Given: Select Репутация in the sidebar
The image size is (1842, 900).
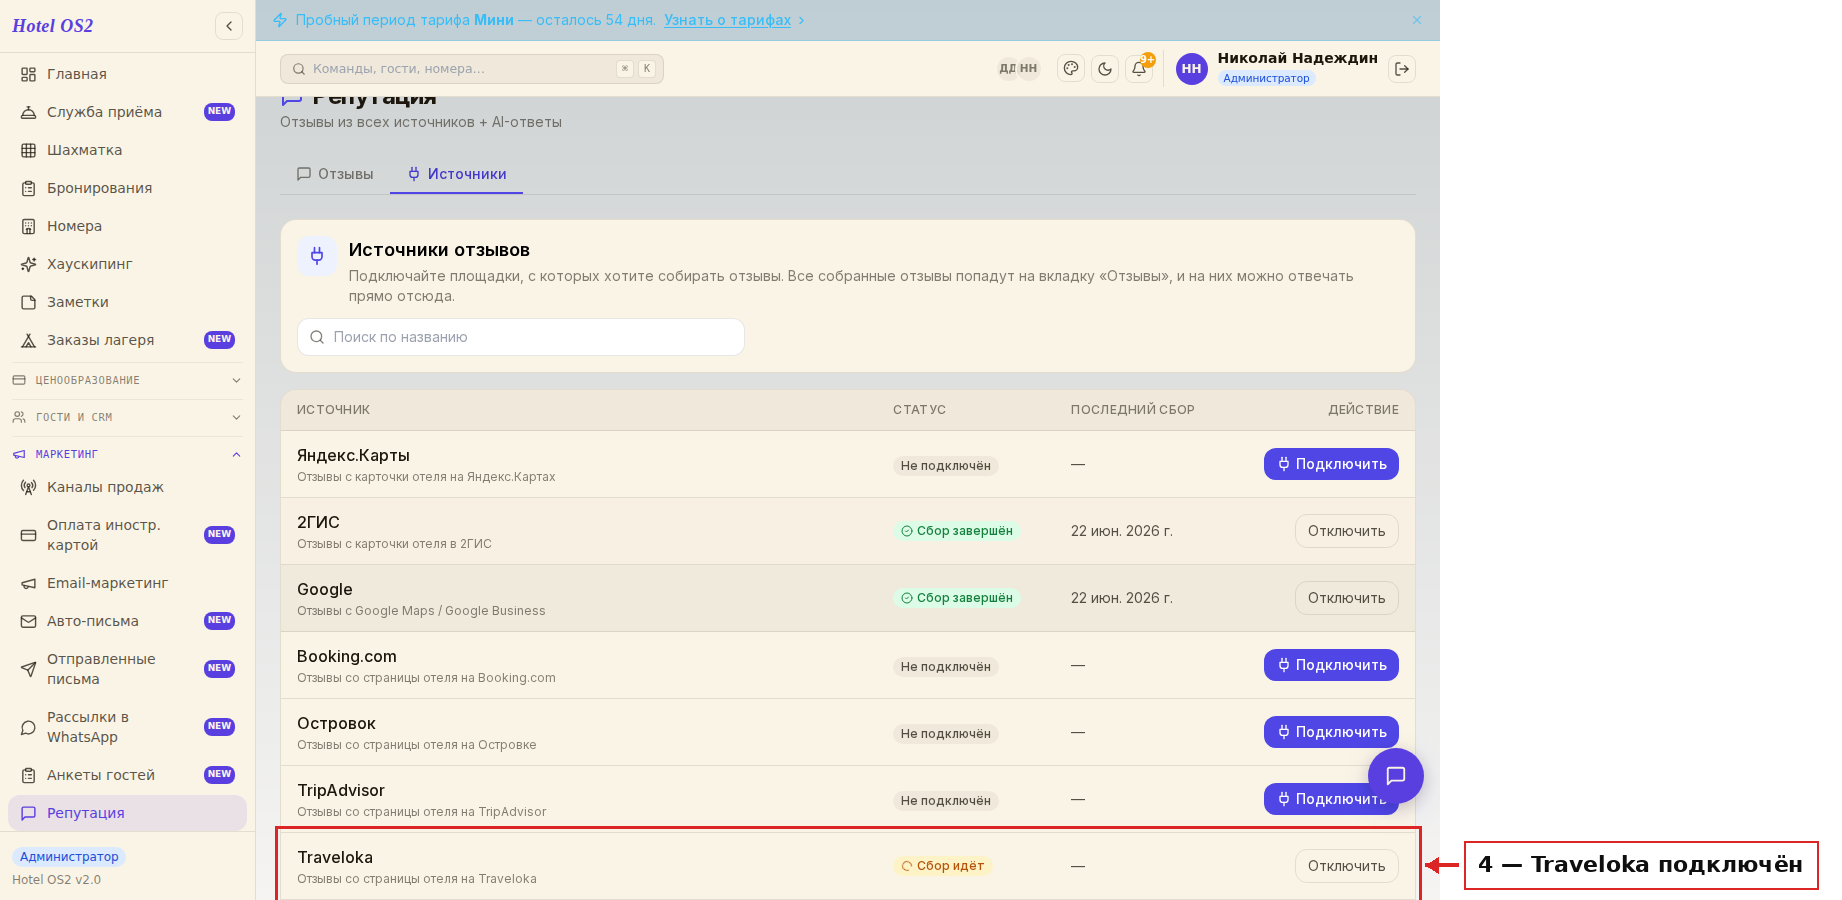Looking at the screenshot, I should [x=127, y=813].
